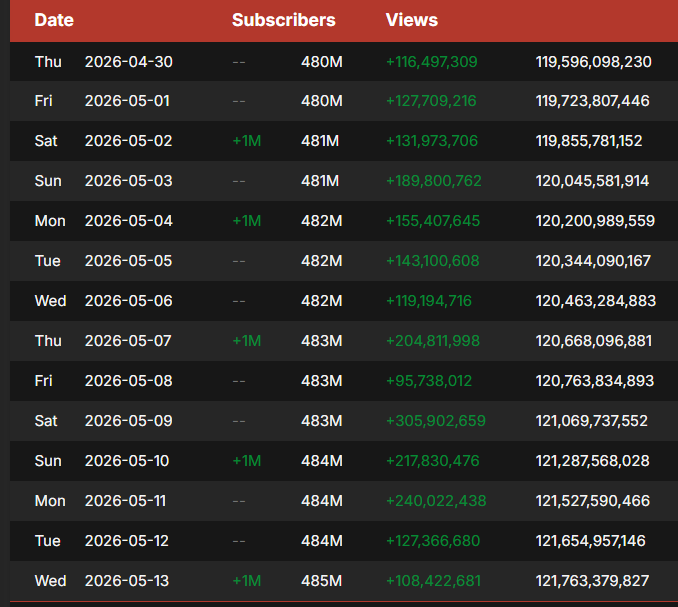
Task: Select date 2026-05-08
Action: tap(128, 381)
